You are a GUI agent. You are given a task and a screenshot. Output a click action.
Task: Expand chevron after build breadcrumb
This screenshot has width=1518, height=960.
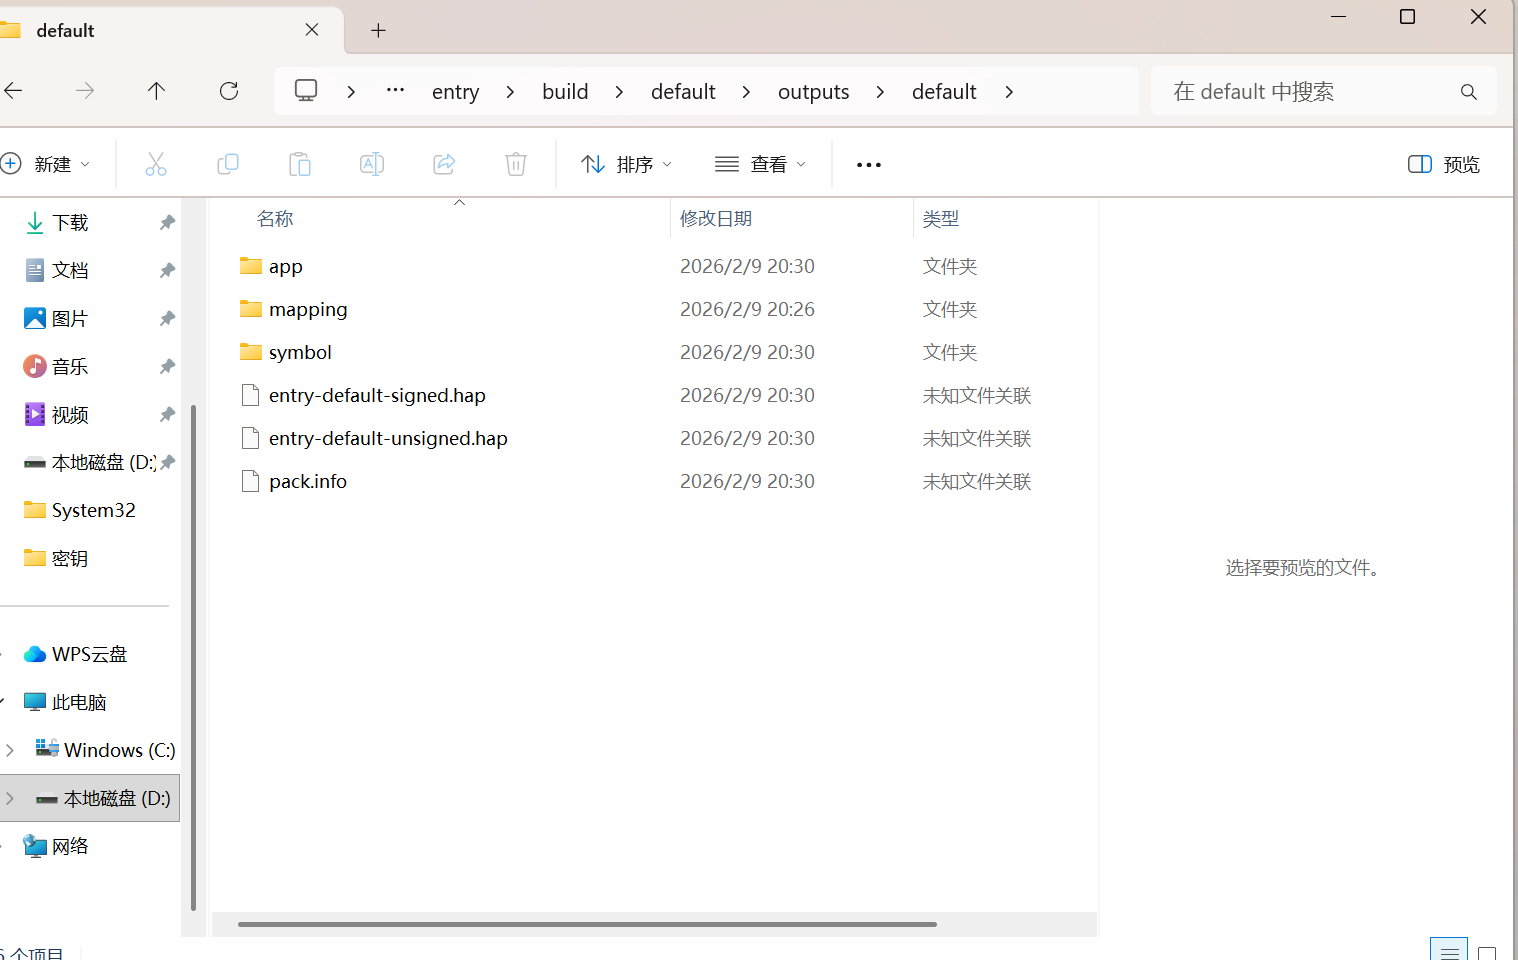[619, 92]
